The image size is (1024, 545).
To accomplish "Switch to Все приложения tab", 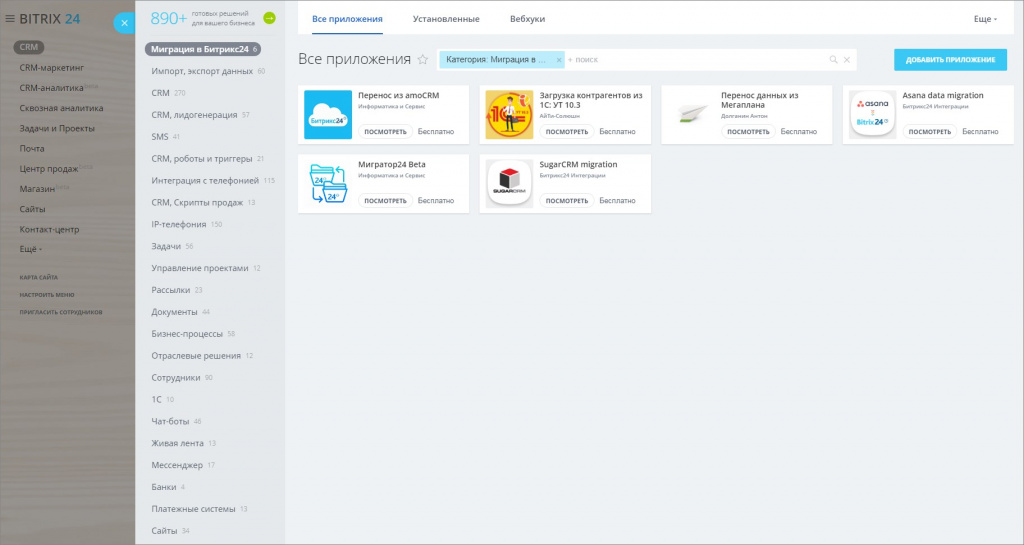I will click(x=347, y=19).
